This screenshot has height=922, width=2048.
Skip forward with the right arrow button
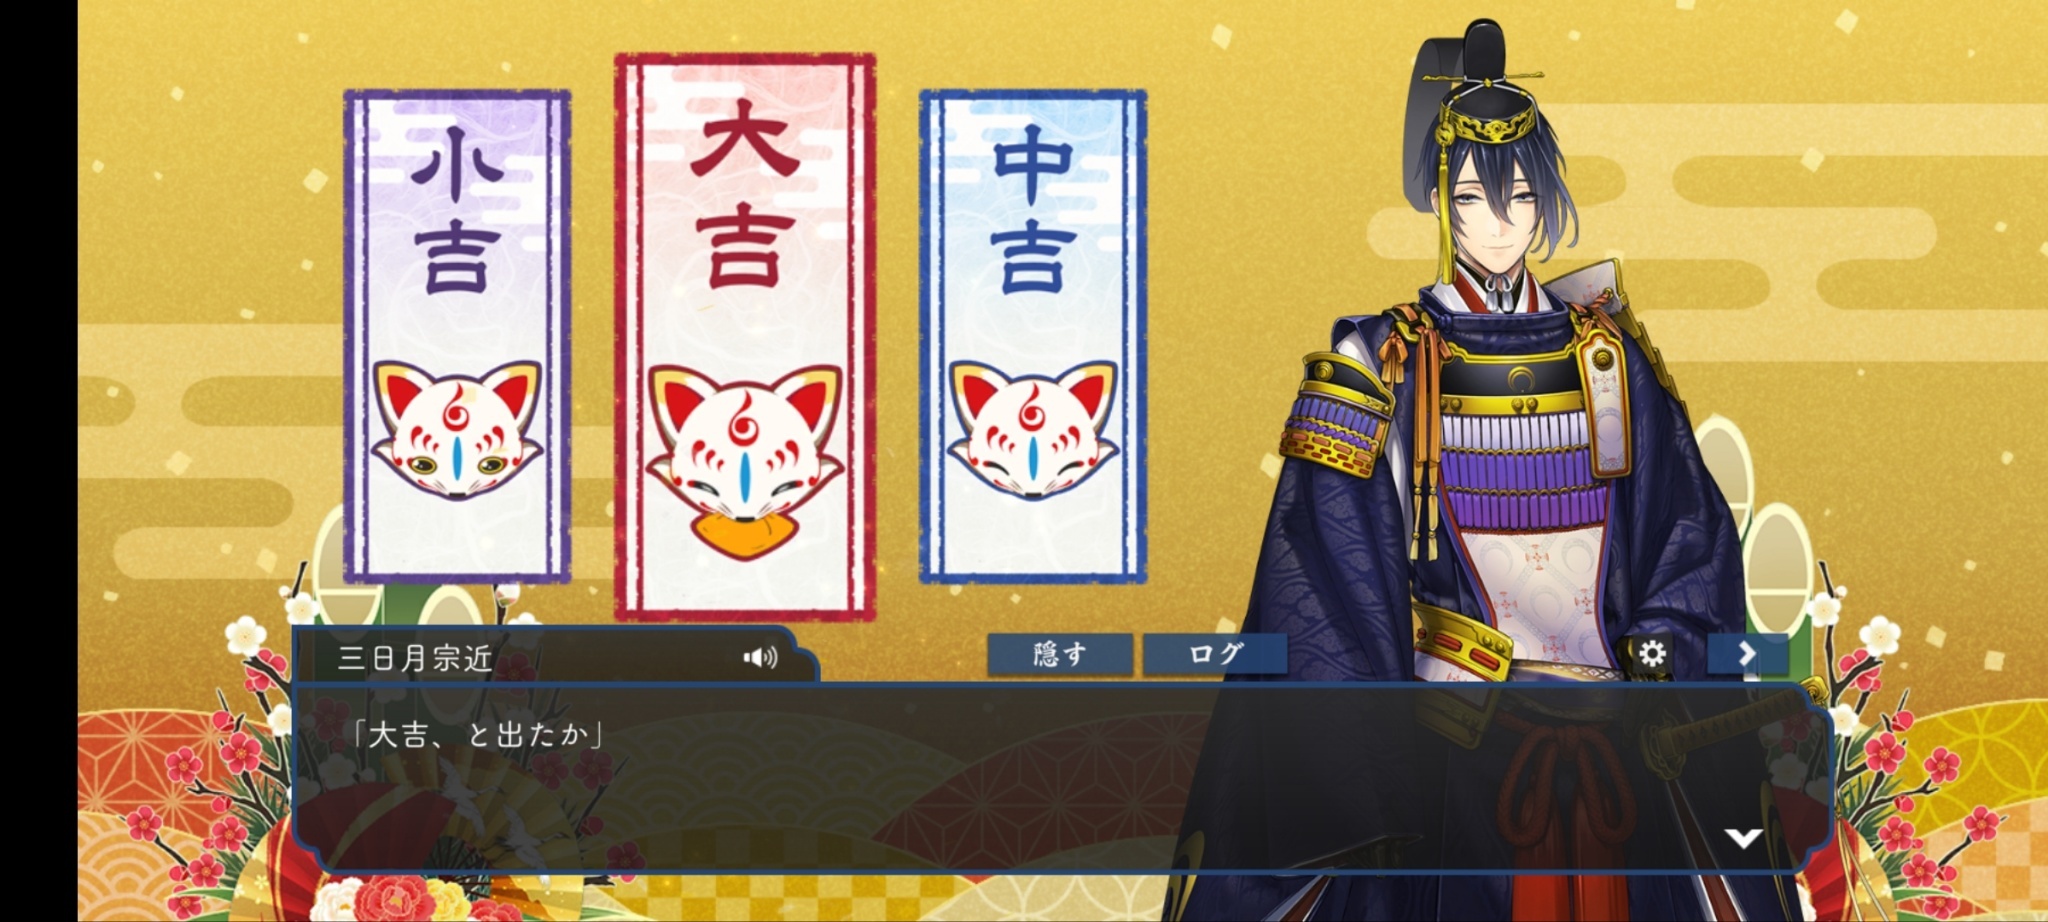coord(1747,654)
